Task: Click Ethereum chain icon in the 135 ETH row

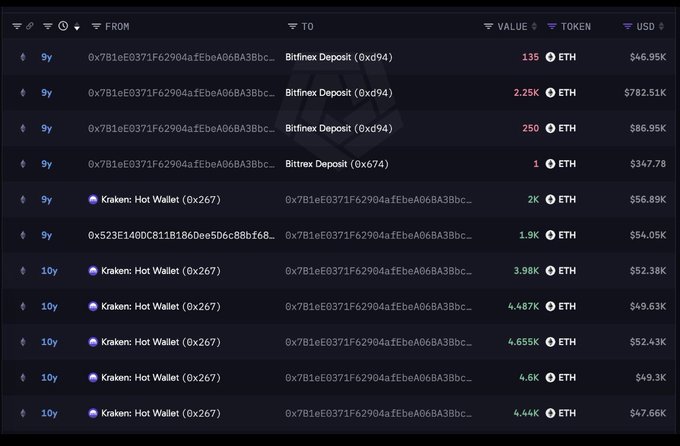Action: click(23, 57)
